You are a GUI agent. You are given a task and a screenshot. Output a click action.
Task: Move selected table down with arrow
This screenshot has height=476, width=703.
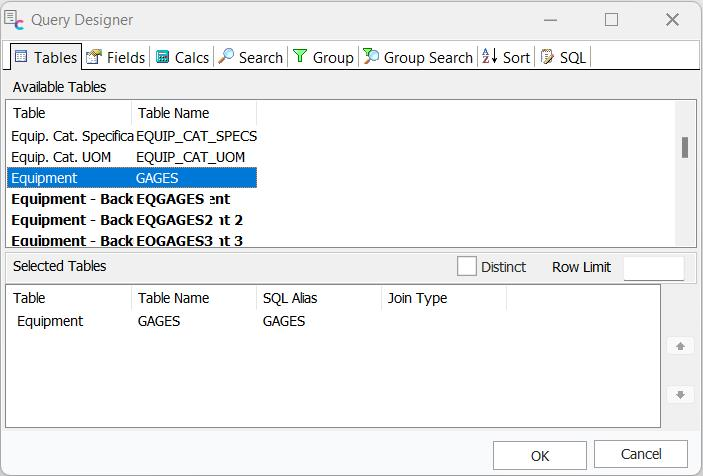click(680, 395)
